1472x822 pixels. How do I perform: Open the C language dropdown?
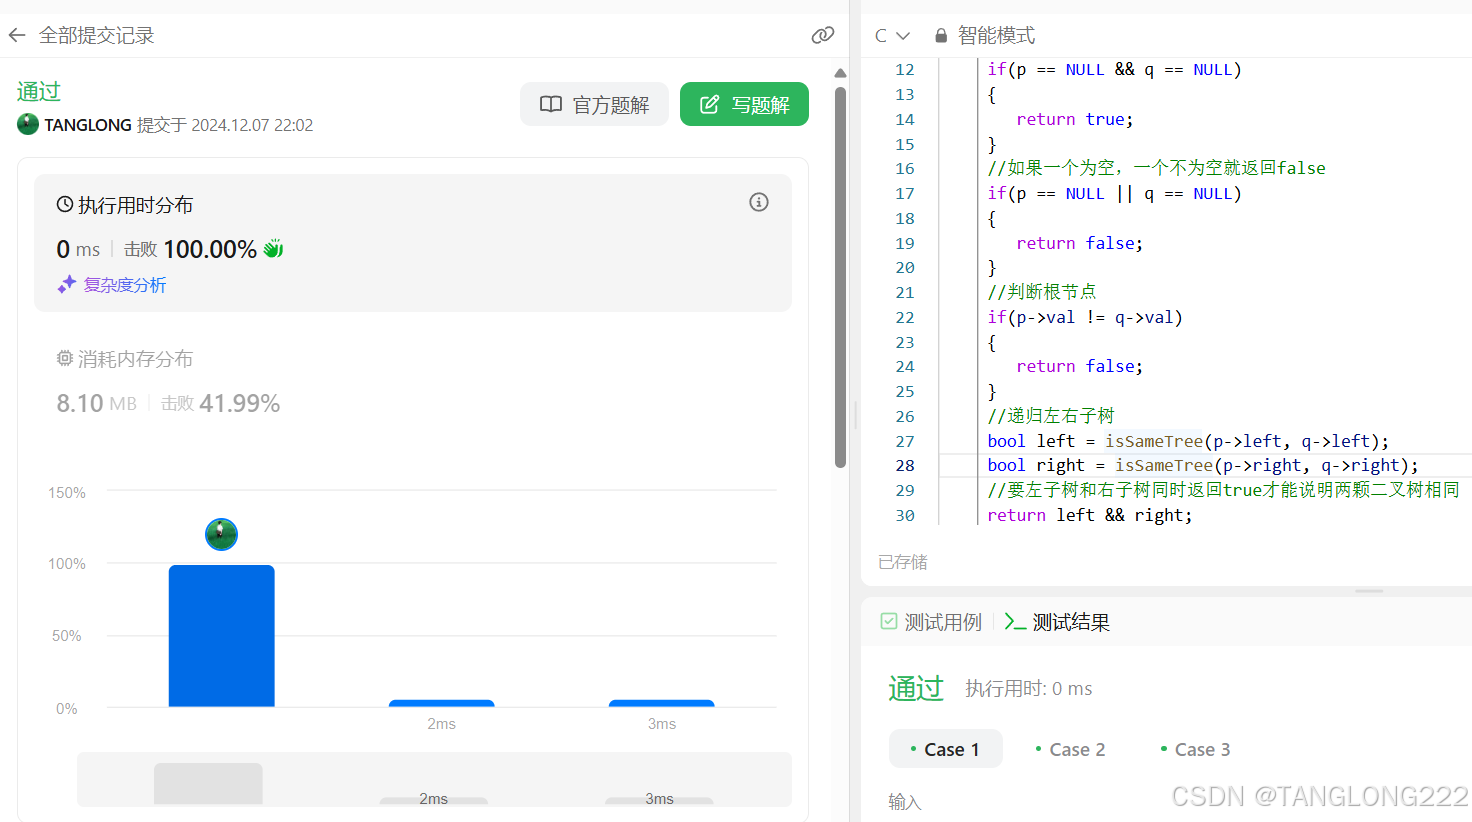tap(892, 36)
